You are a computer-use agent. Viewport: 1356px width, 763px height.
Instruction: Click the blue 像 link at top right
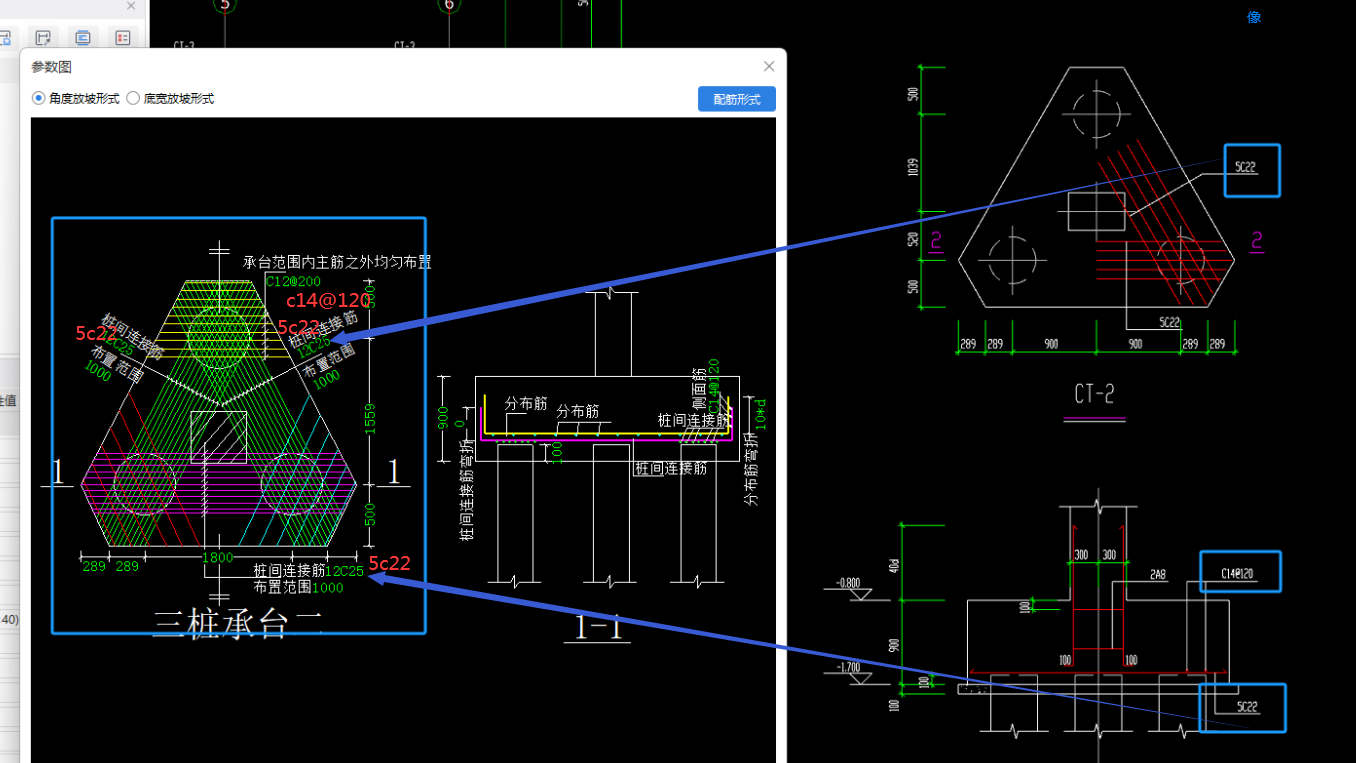pyautogui.click(x=1254, y=17)
